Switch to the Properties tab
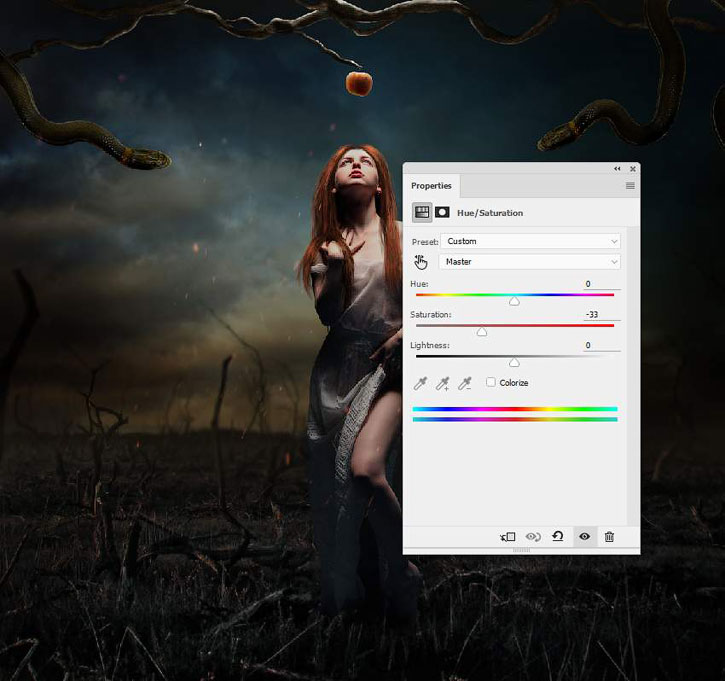Image resolution: width=725 pixels, height=681 pixels. pyautogui.click(x=431, y=186)
